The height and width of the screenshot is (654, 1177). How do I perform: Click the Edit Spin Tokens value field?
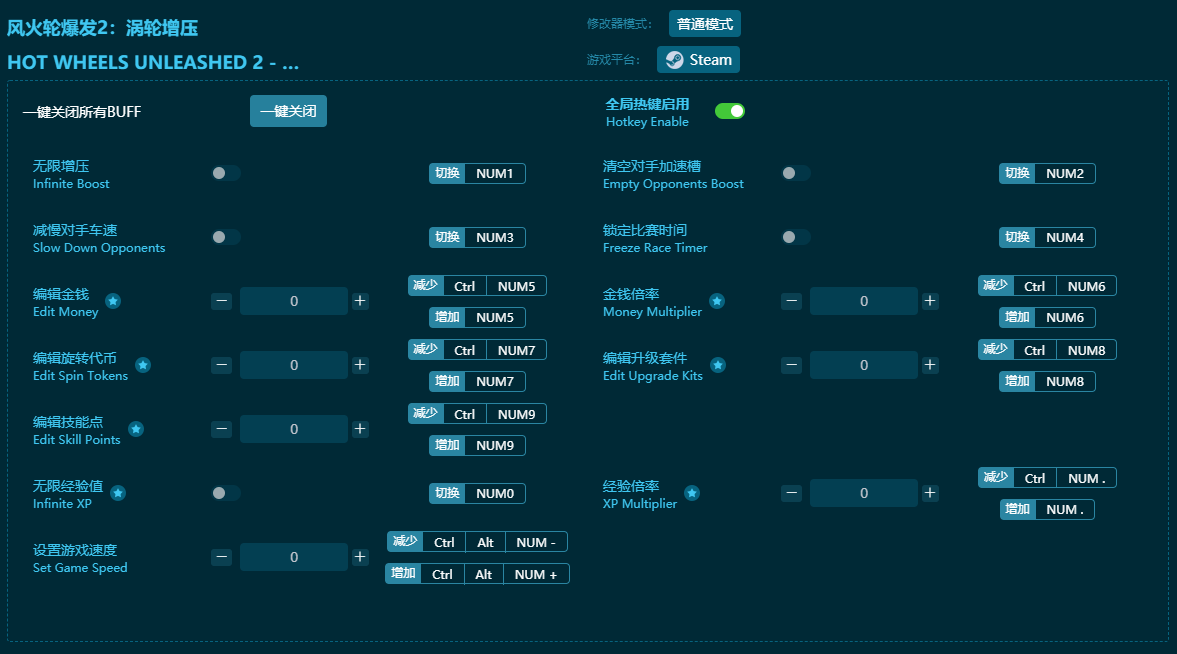click(x=294, y=365)
